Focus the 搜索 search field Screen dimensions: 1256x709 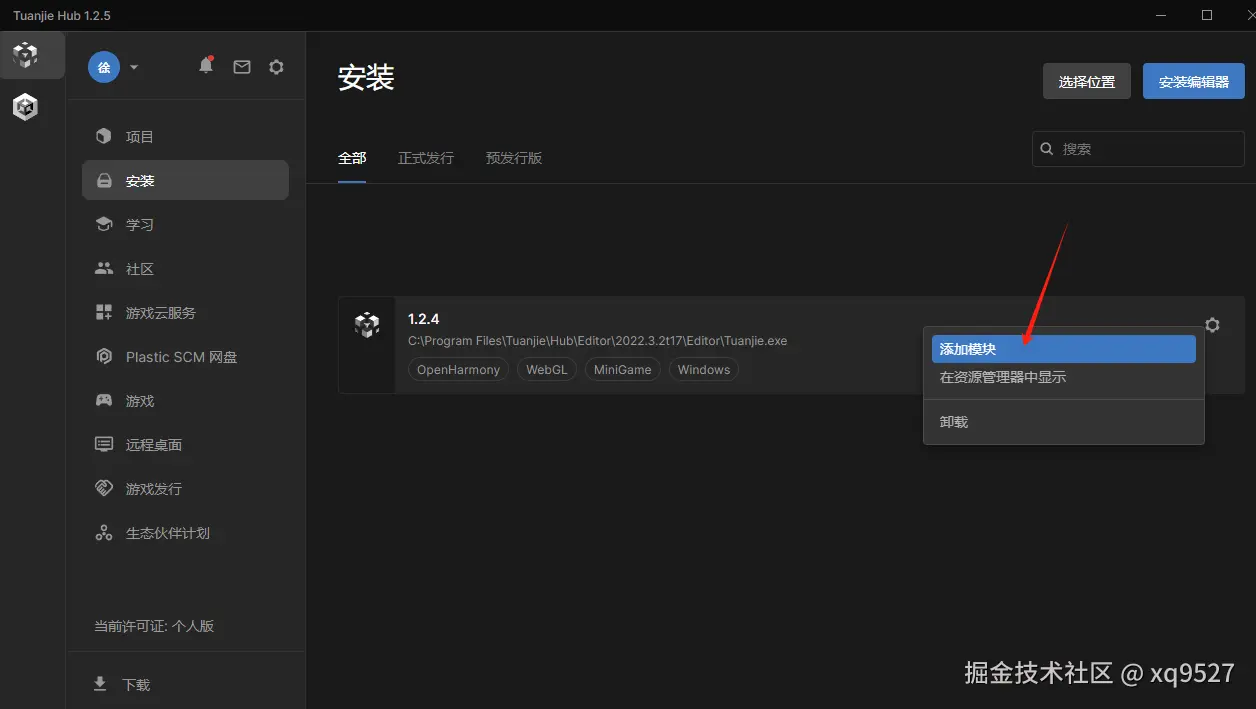click(x=1138, y=149)
